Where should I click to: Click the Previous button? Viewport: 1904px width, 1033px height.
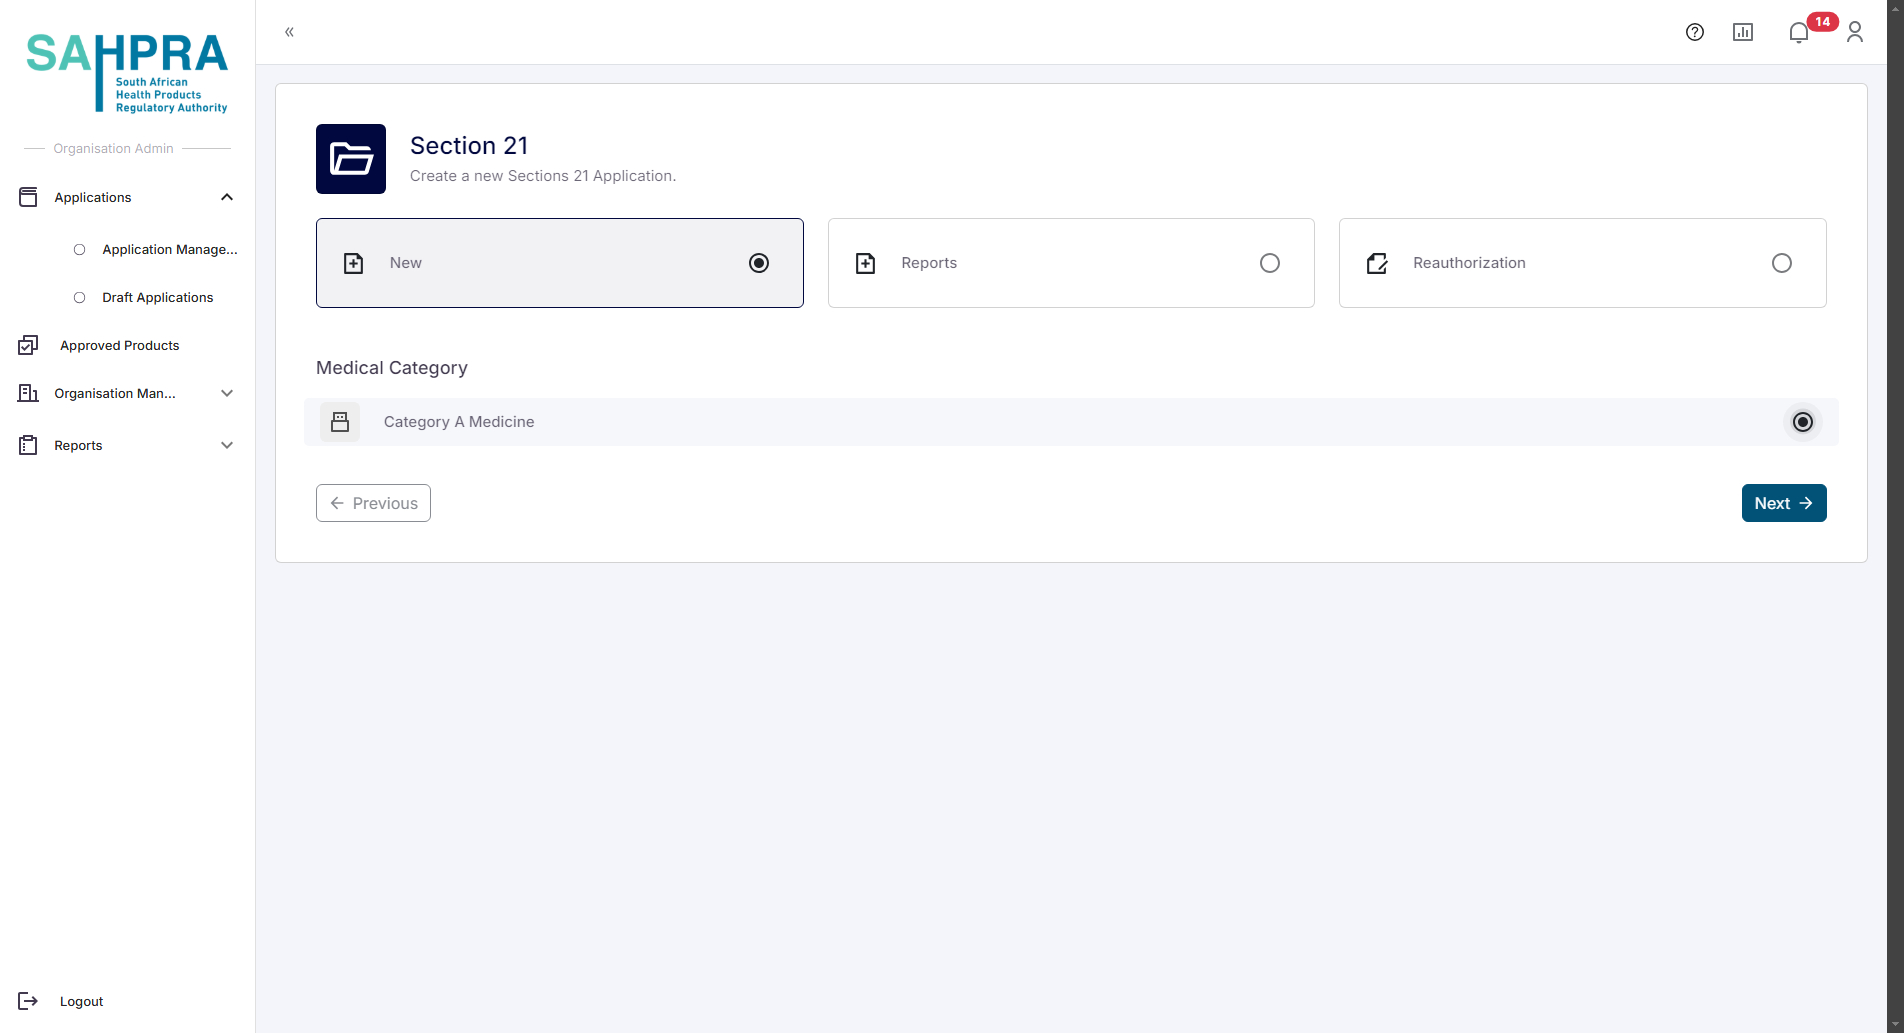[373, 503]
